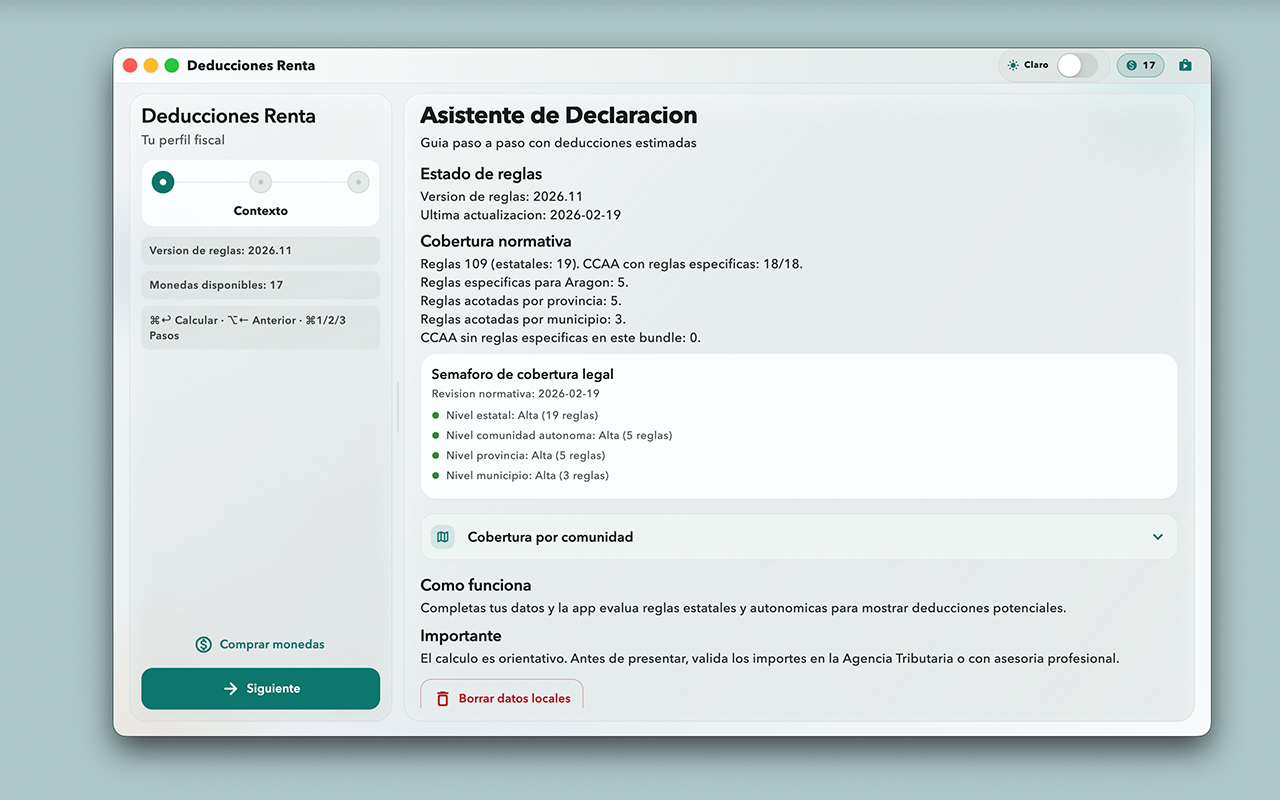
Task: Go to the first step dot, Contexto
Action: point(163,182)
